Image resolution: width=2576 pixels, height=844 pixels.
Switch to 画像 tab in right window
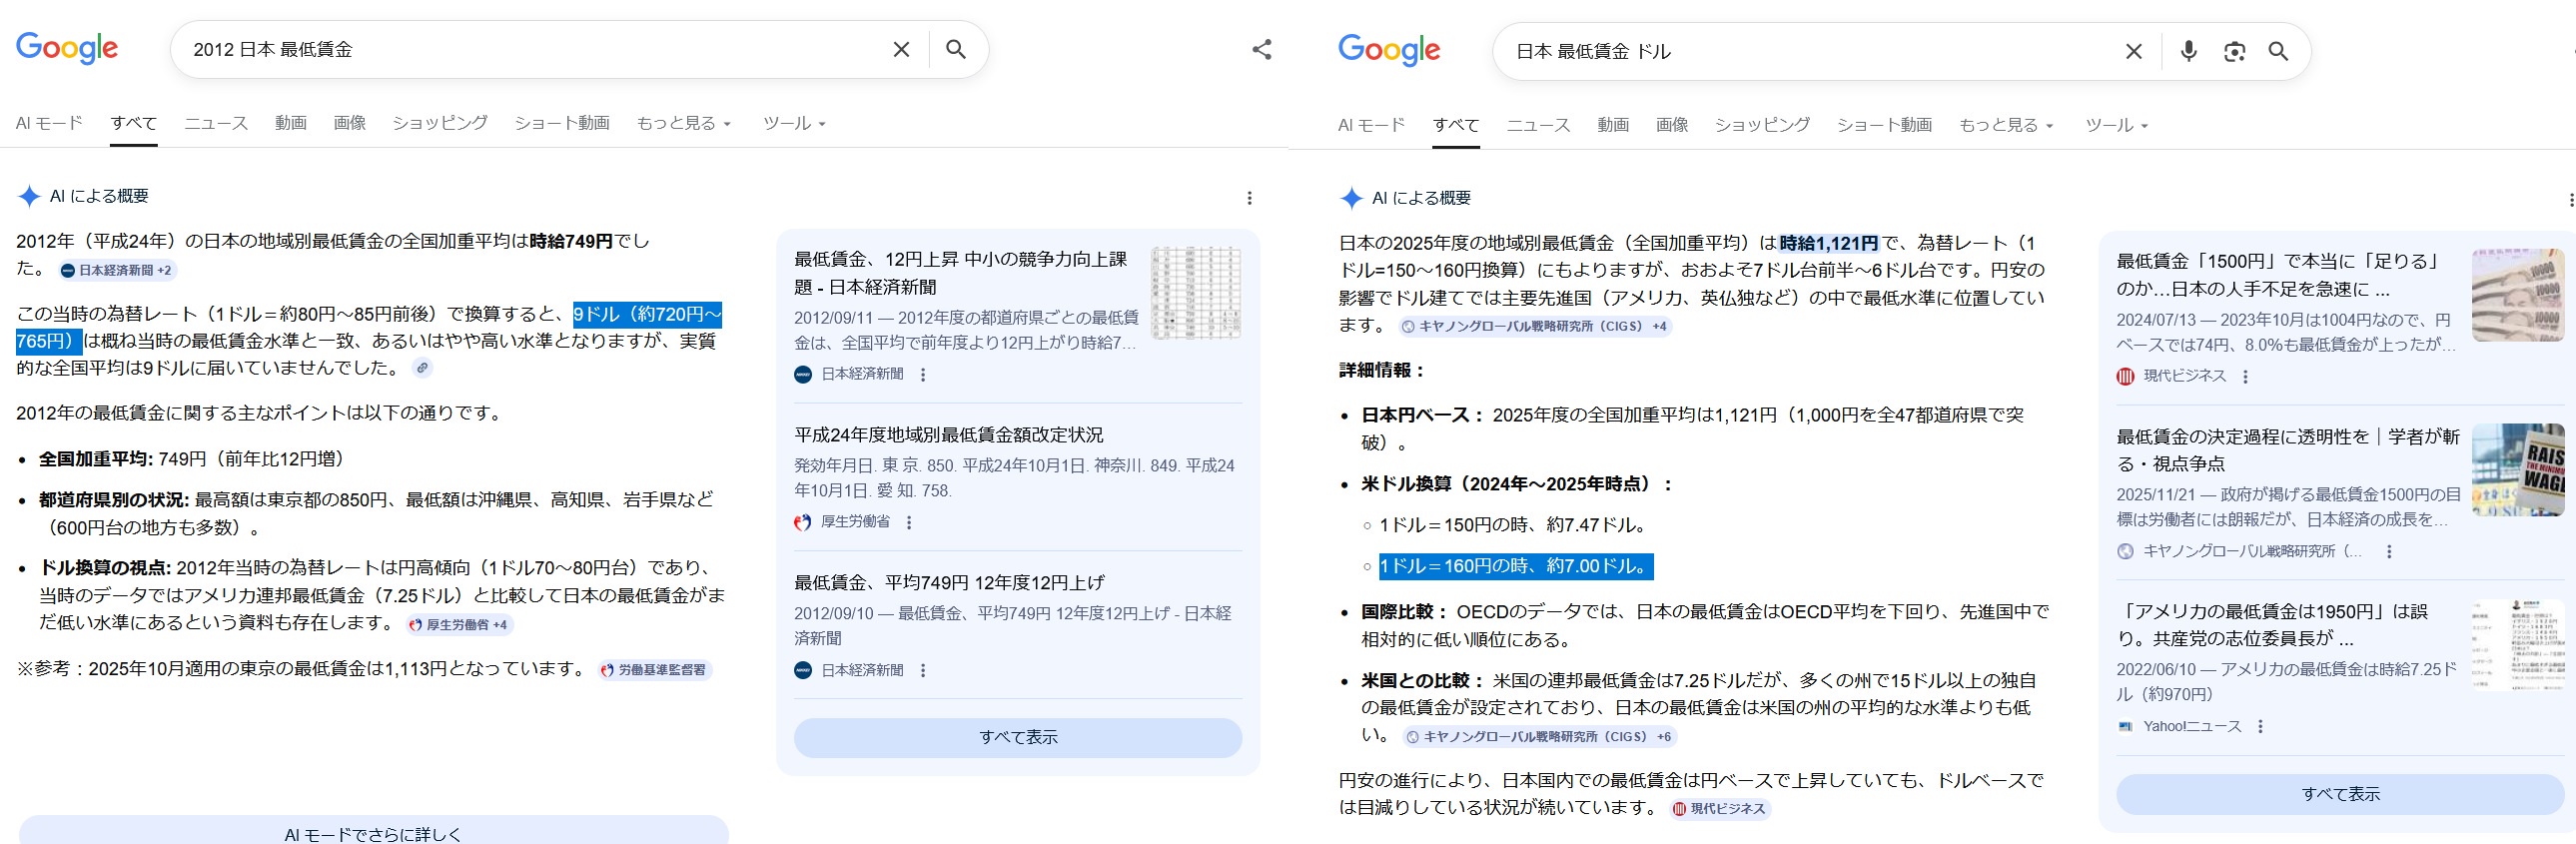1671,126
